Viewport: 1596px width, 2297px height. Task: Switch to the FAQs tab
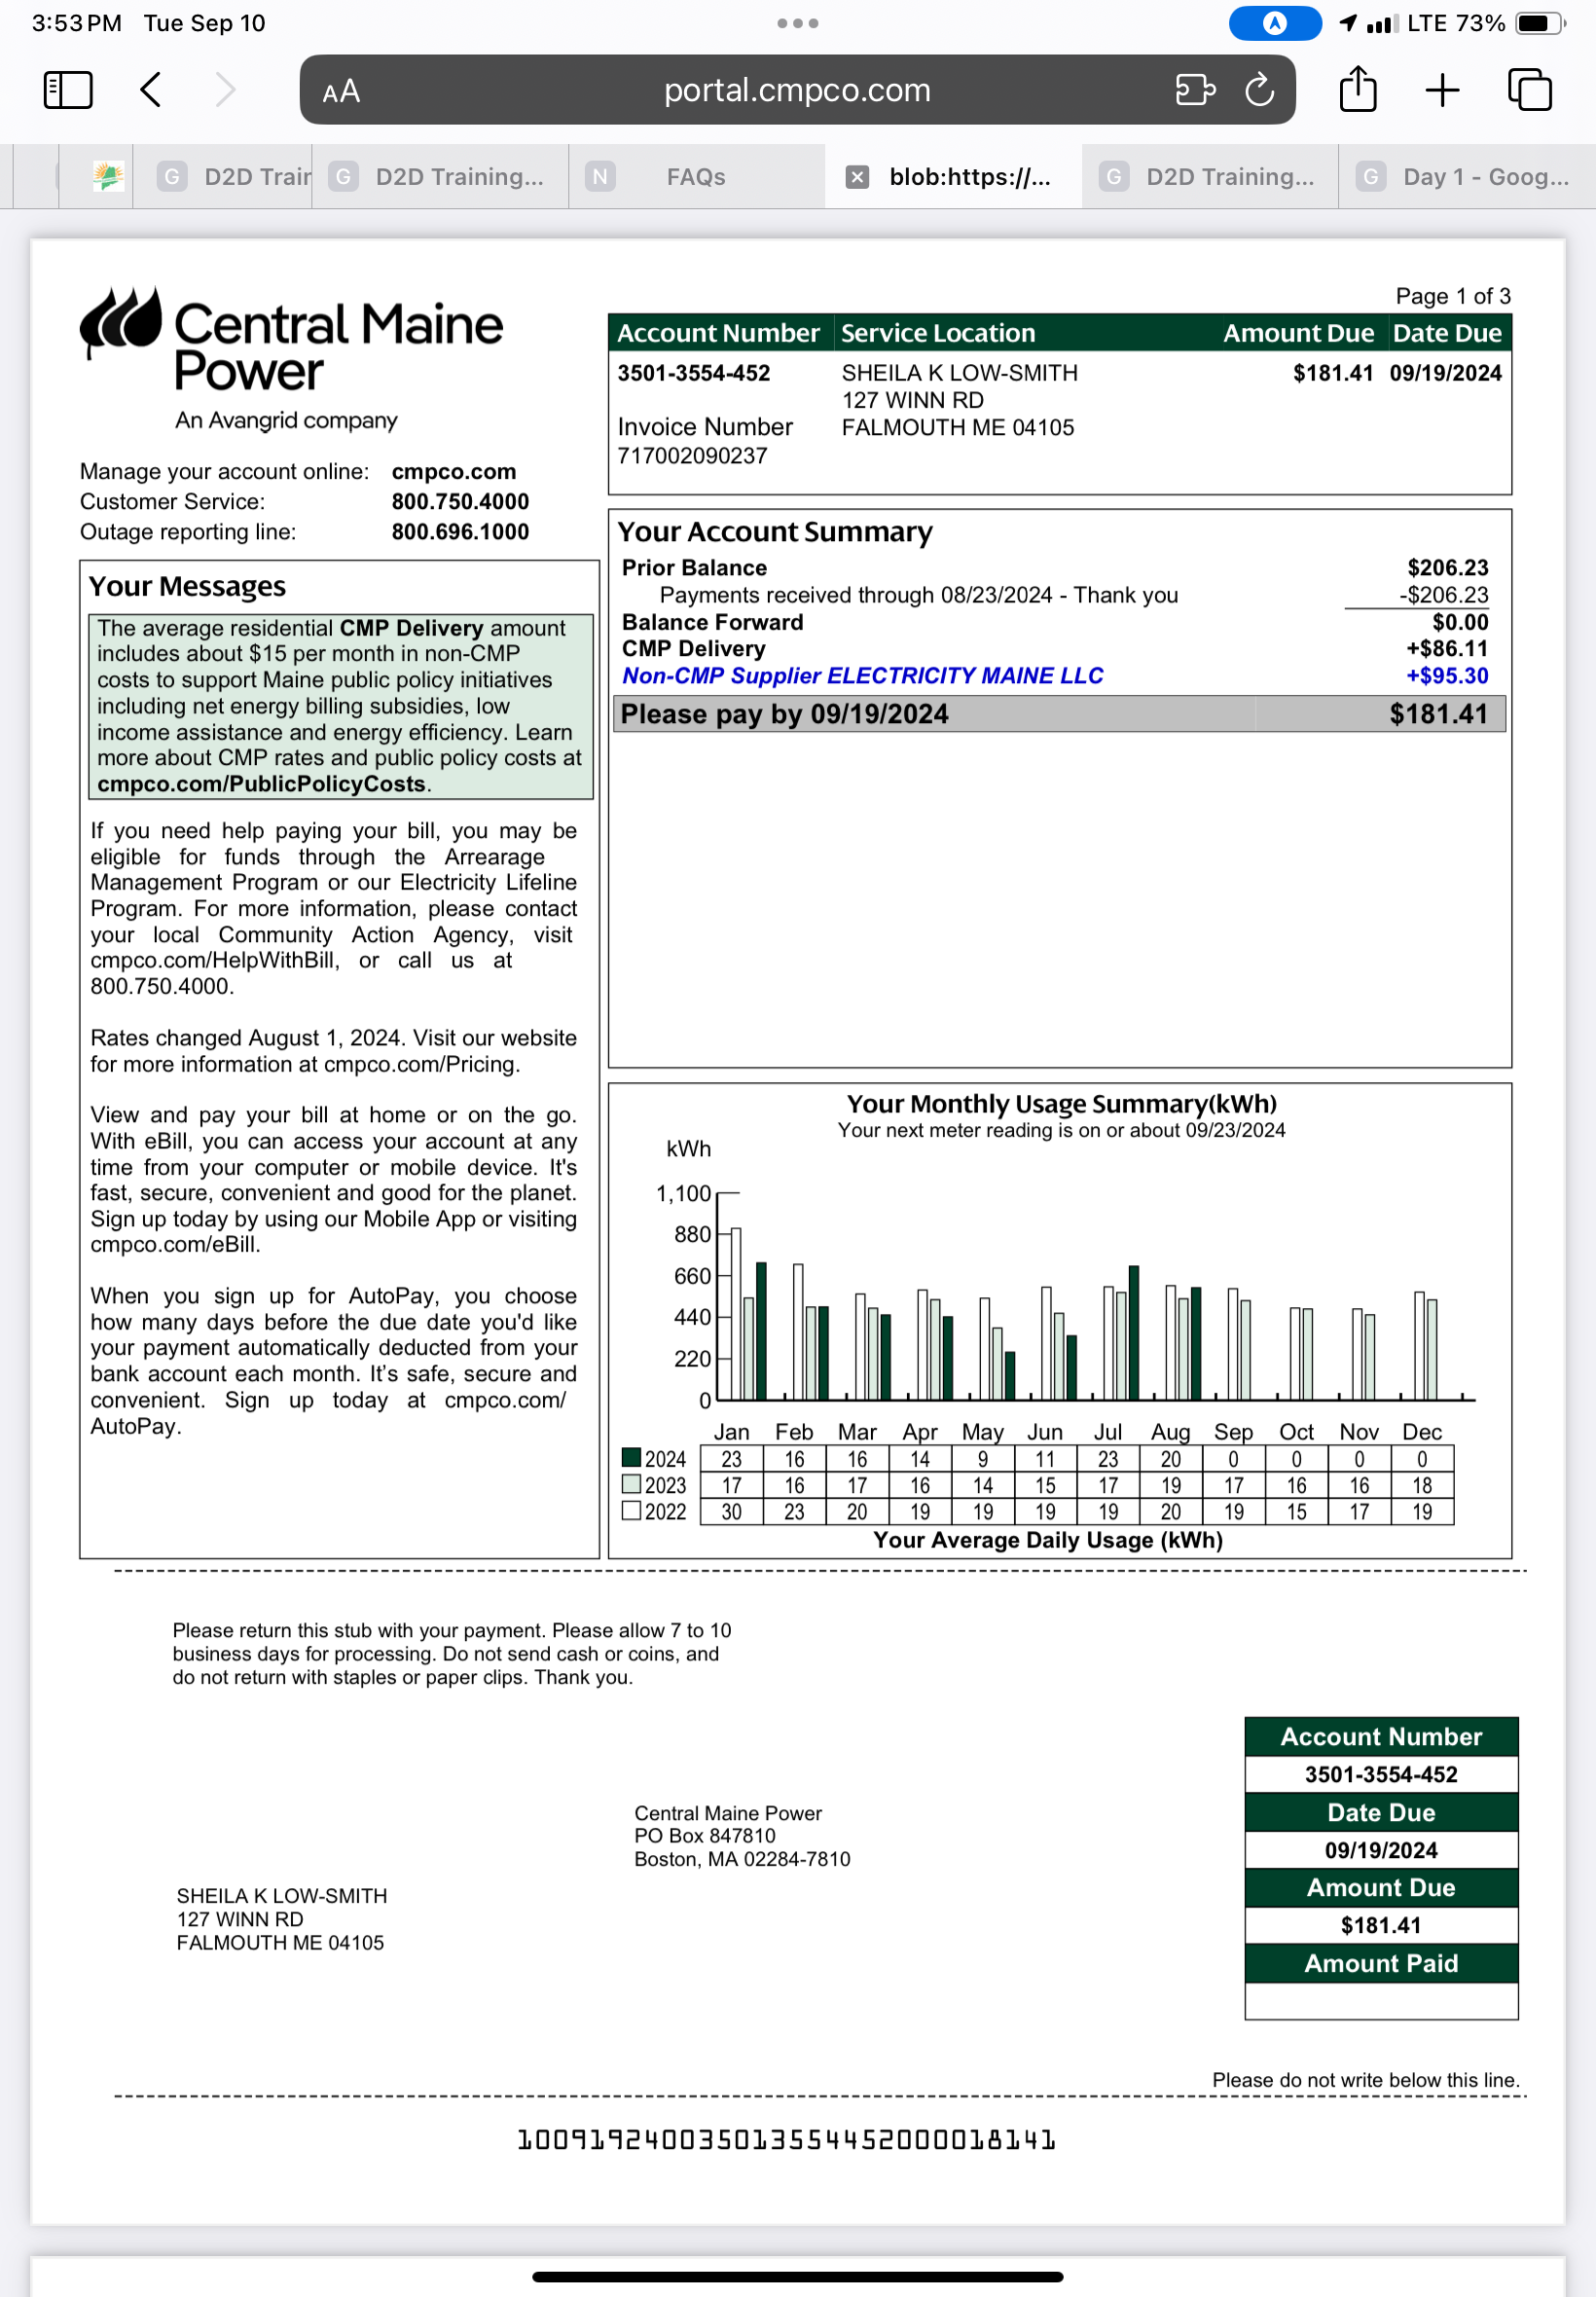(696, 177)
